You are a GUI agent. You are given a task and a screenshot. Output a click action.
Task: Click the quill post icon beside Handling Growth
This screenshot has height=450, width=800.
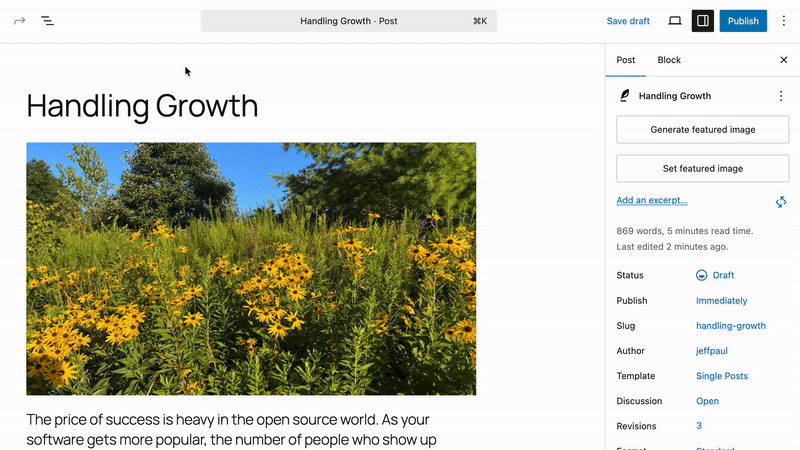(624, 95)
